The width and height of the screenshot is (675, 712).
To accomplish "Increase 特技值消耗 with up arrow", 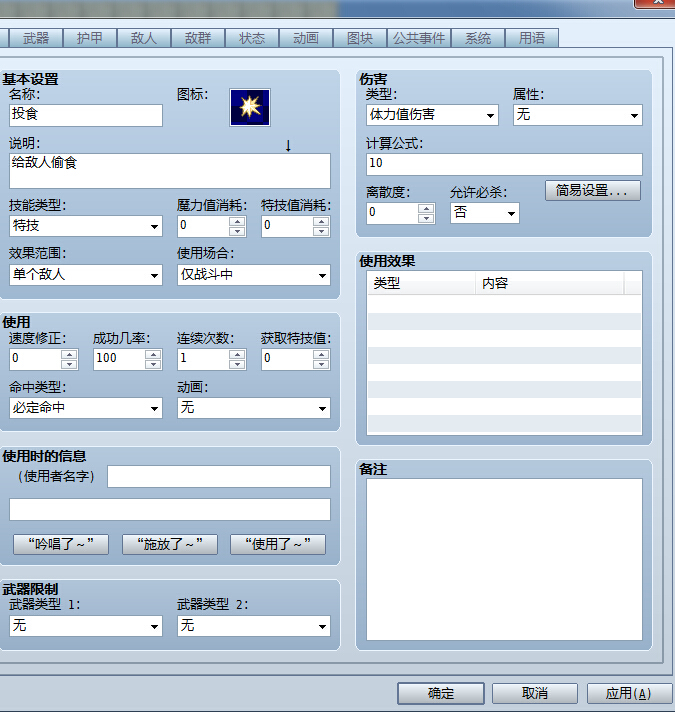I will pos(321,221).
